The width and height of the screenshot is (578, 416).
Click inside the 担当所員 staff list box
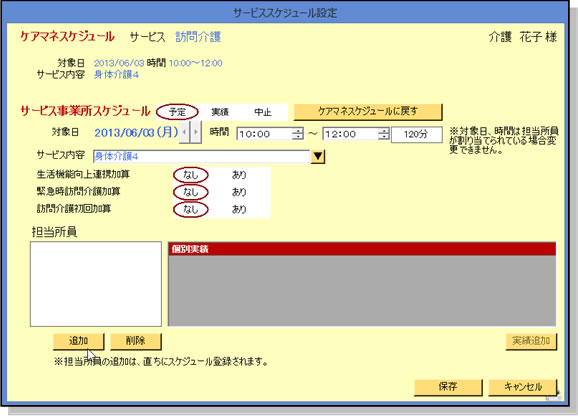pos(96,284)
